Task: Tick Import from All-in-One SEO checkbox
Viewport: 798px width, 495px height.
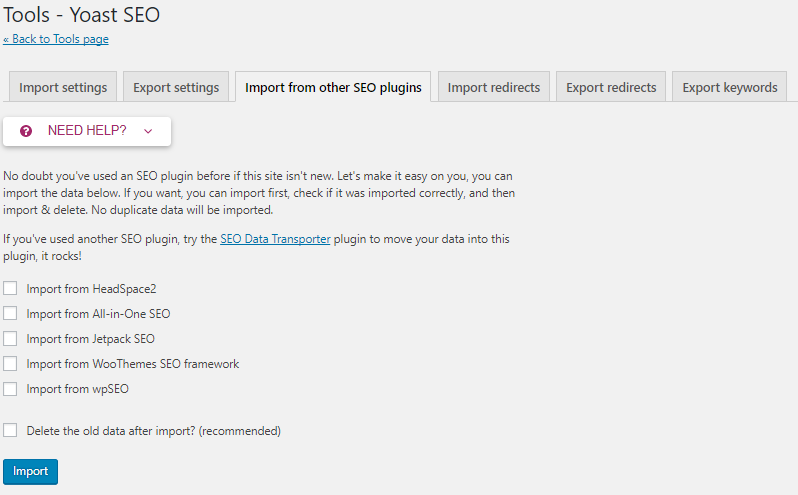Action: [10, 313]
